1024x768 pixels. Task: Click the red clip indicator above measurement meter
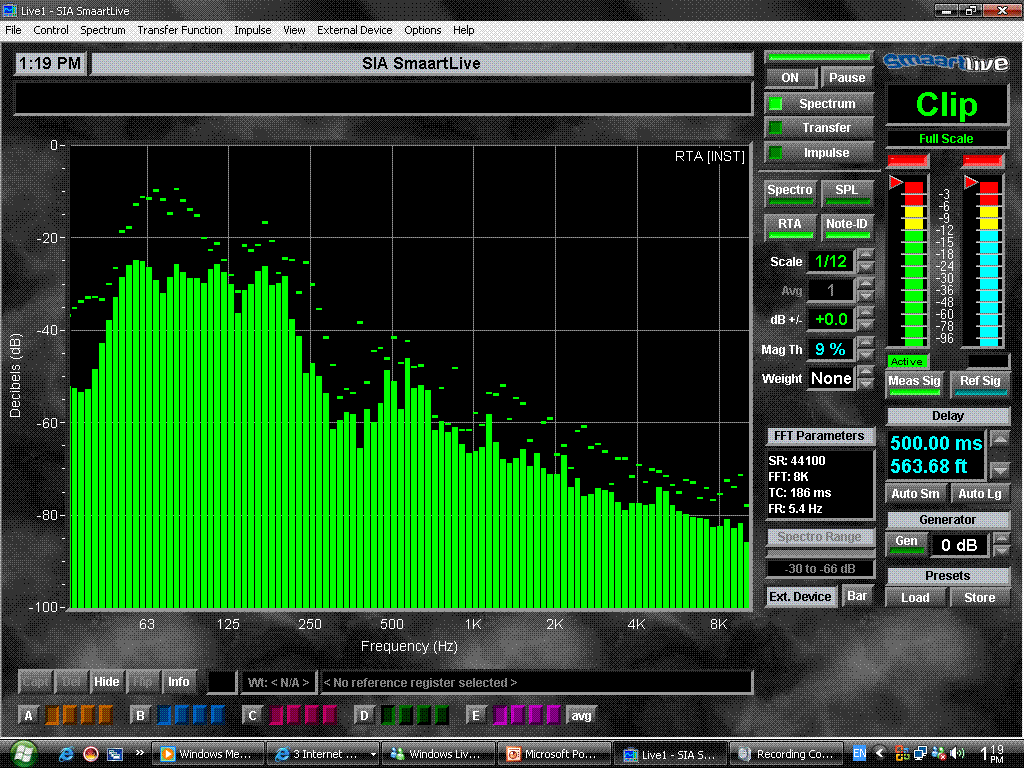pyautogui.click(x=907, y=160)
